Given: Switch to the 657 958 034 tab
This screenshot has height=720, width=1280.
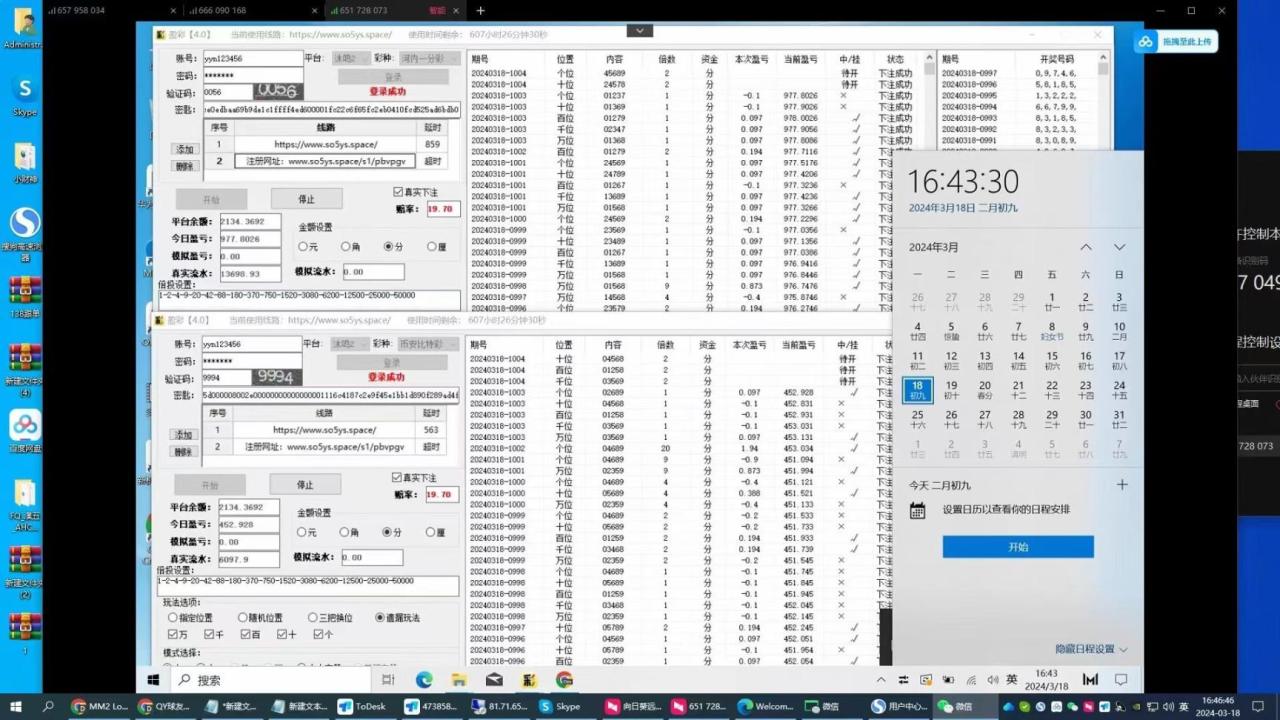Looking at the screenshot, I should point(82,10).
